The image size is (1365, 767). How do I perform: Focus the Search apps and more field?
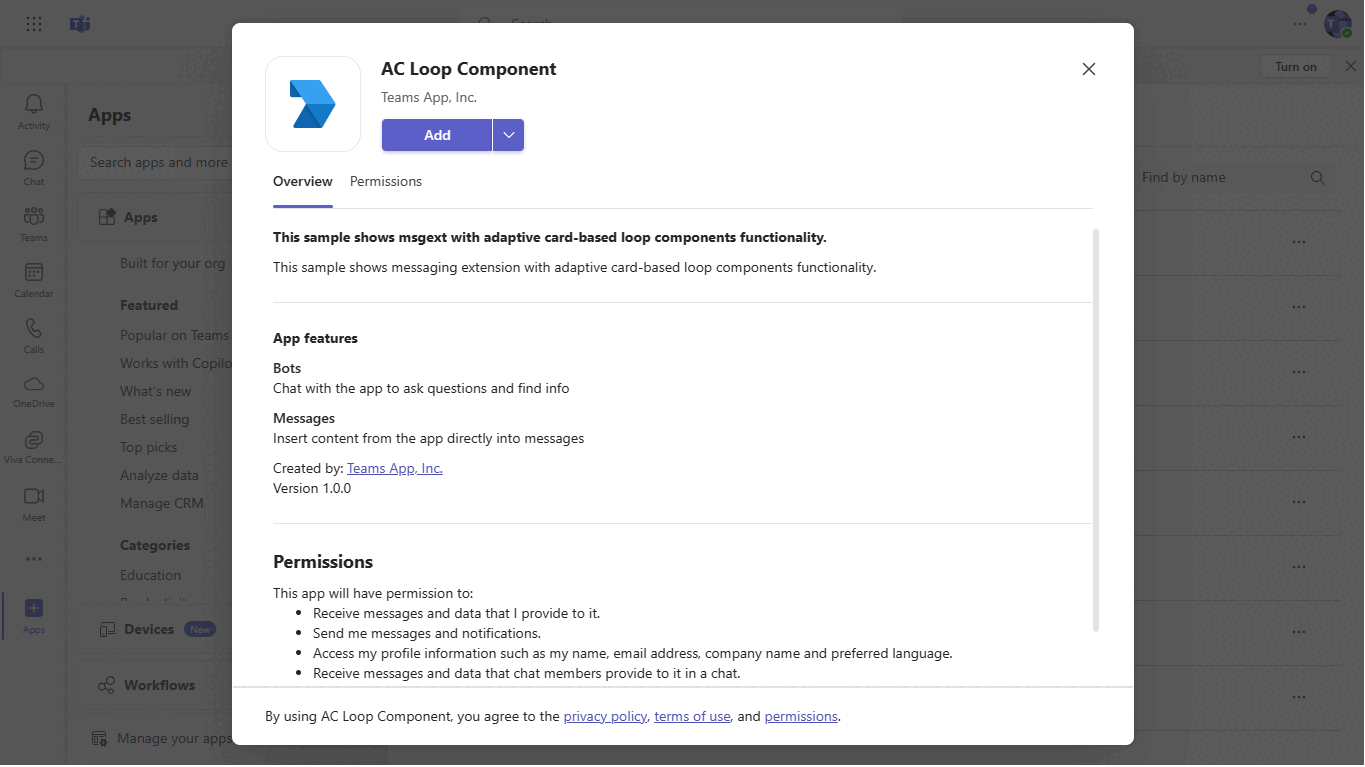[x=155, y=163]
